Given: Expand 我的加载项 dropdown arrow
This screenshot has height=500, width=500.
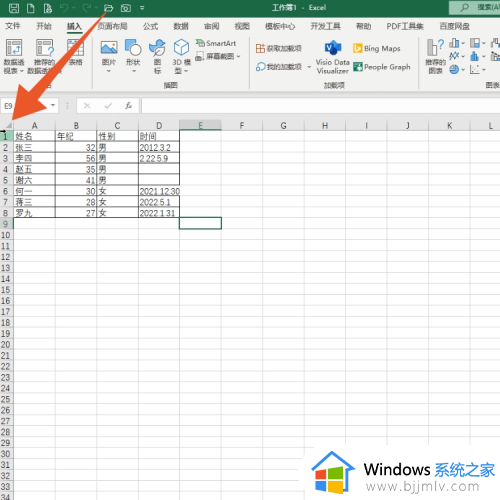Looking at the screenshot, I should pyautogui.click(x=309, y=67).
